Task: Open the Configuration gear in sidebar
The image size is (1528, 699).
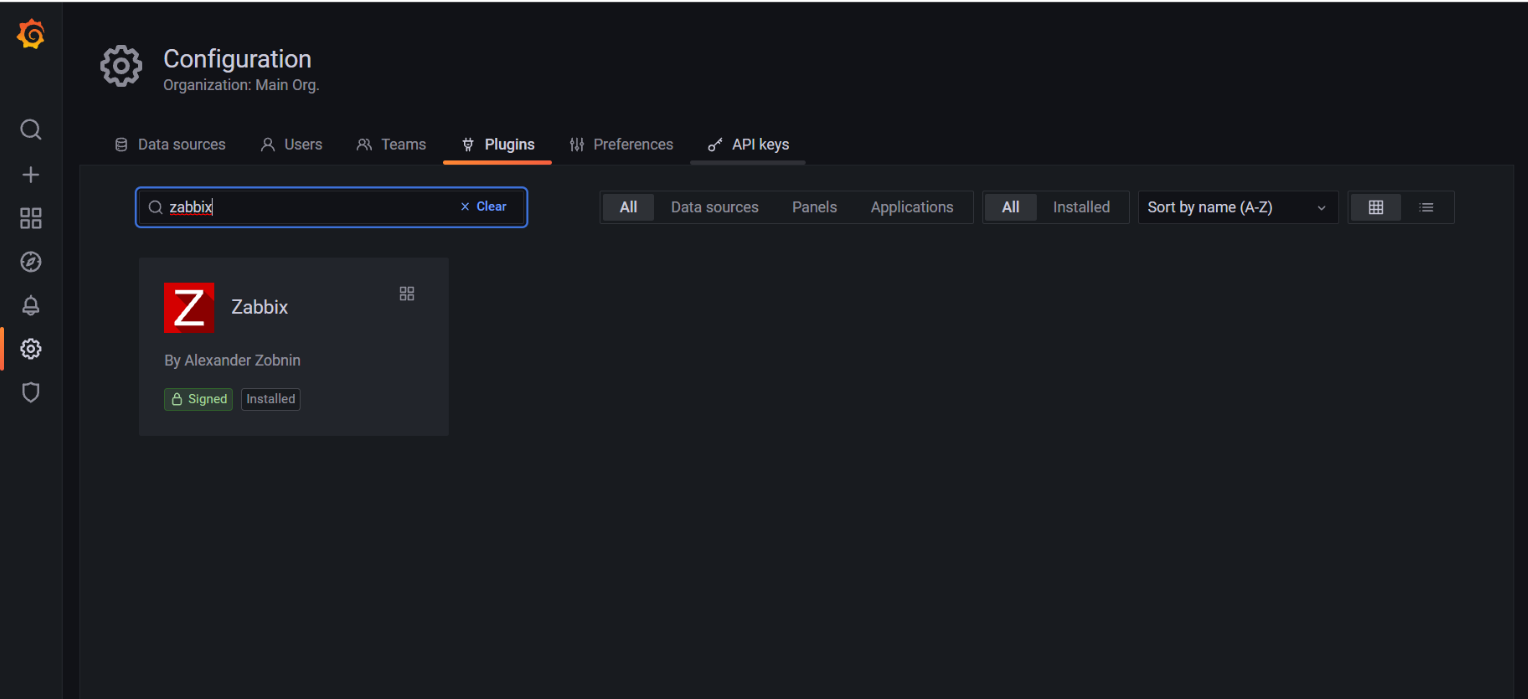Action: point(31,349)
